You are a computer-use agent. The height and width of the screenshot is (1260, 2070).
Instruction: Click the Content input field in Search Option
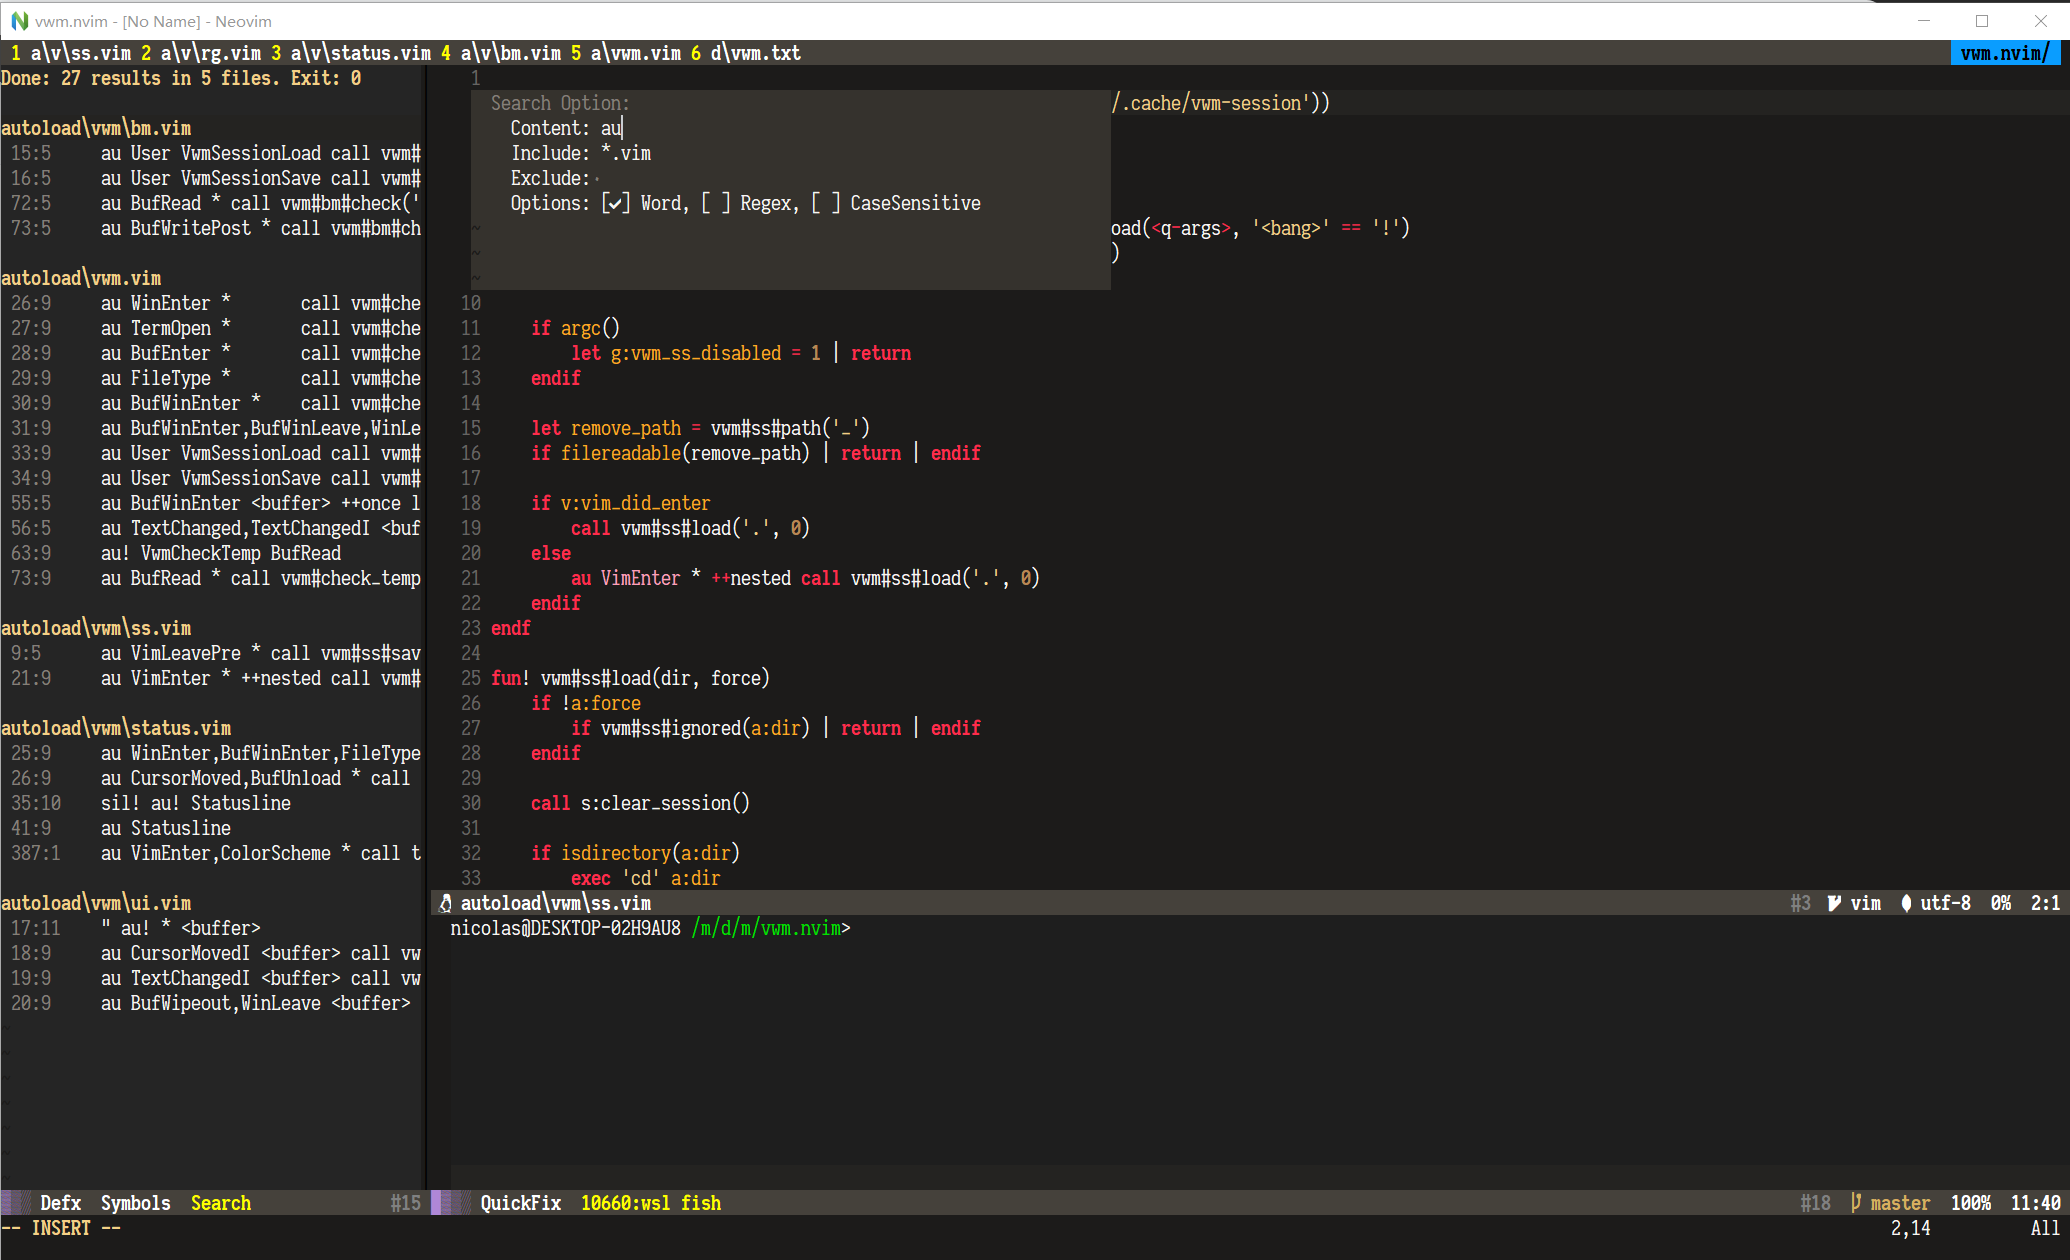(613, 127)
